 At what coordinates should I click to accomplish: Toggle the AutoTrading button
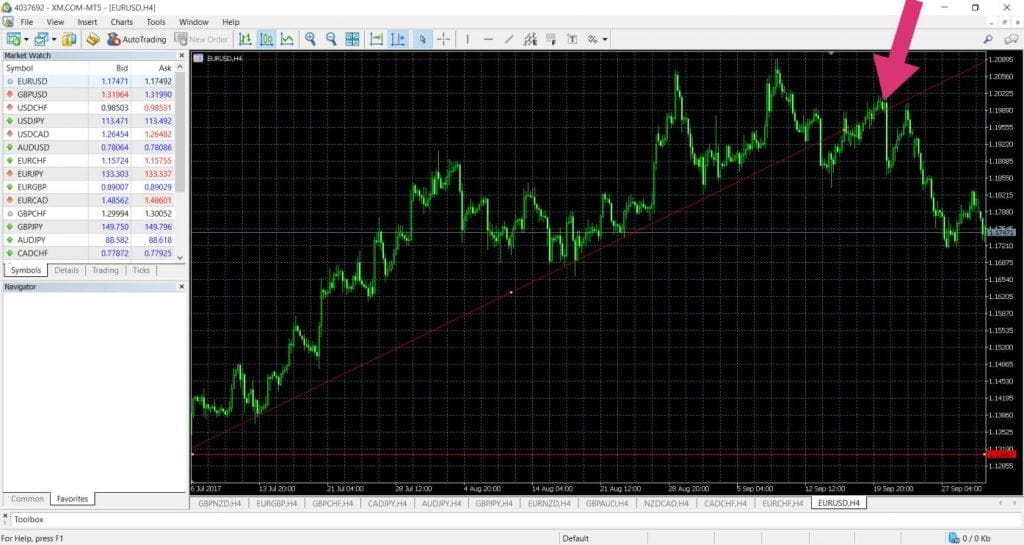(137, 39)
